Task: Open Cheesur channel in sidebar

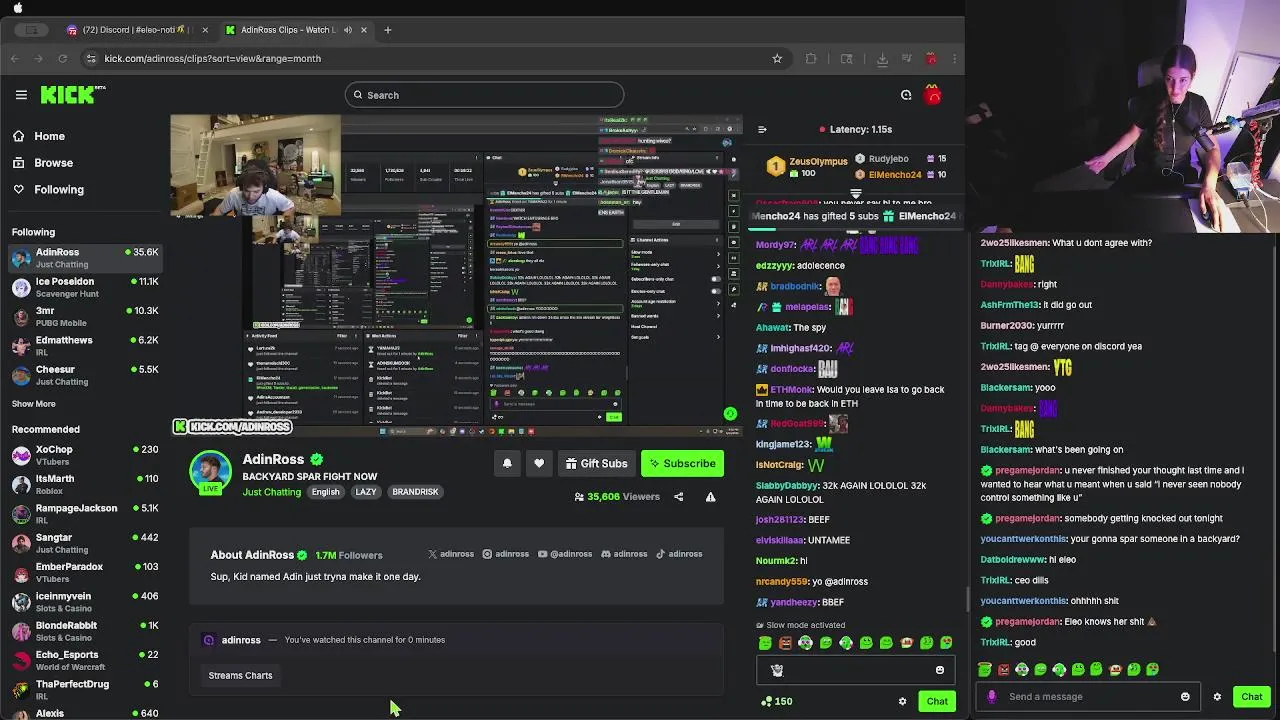Action: click(x=85, y=375)
